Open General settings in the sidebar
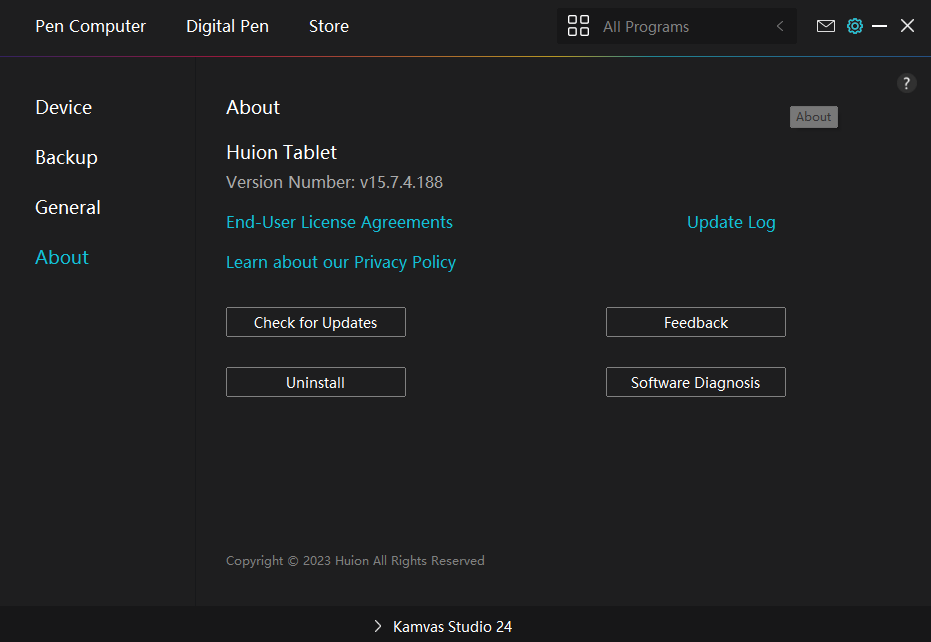This screenshot has width=931, height=642. point(68,207)
